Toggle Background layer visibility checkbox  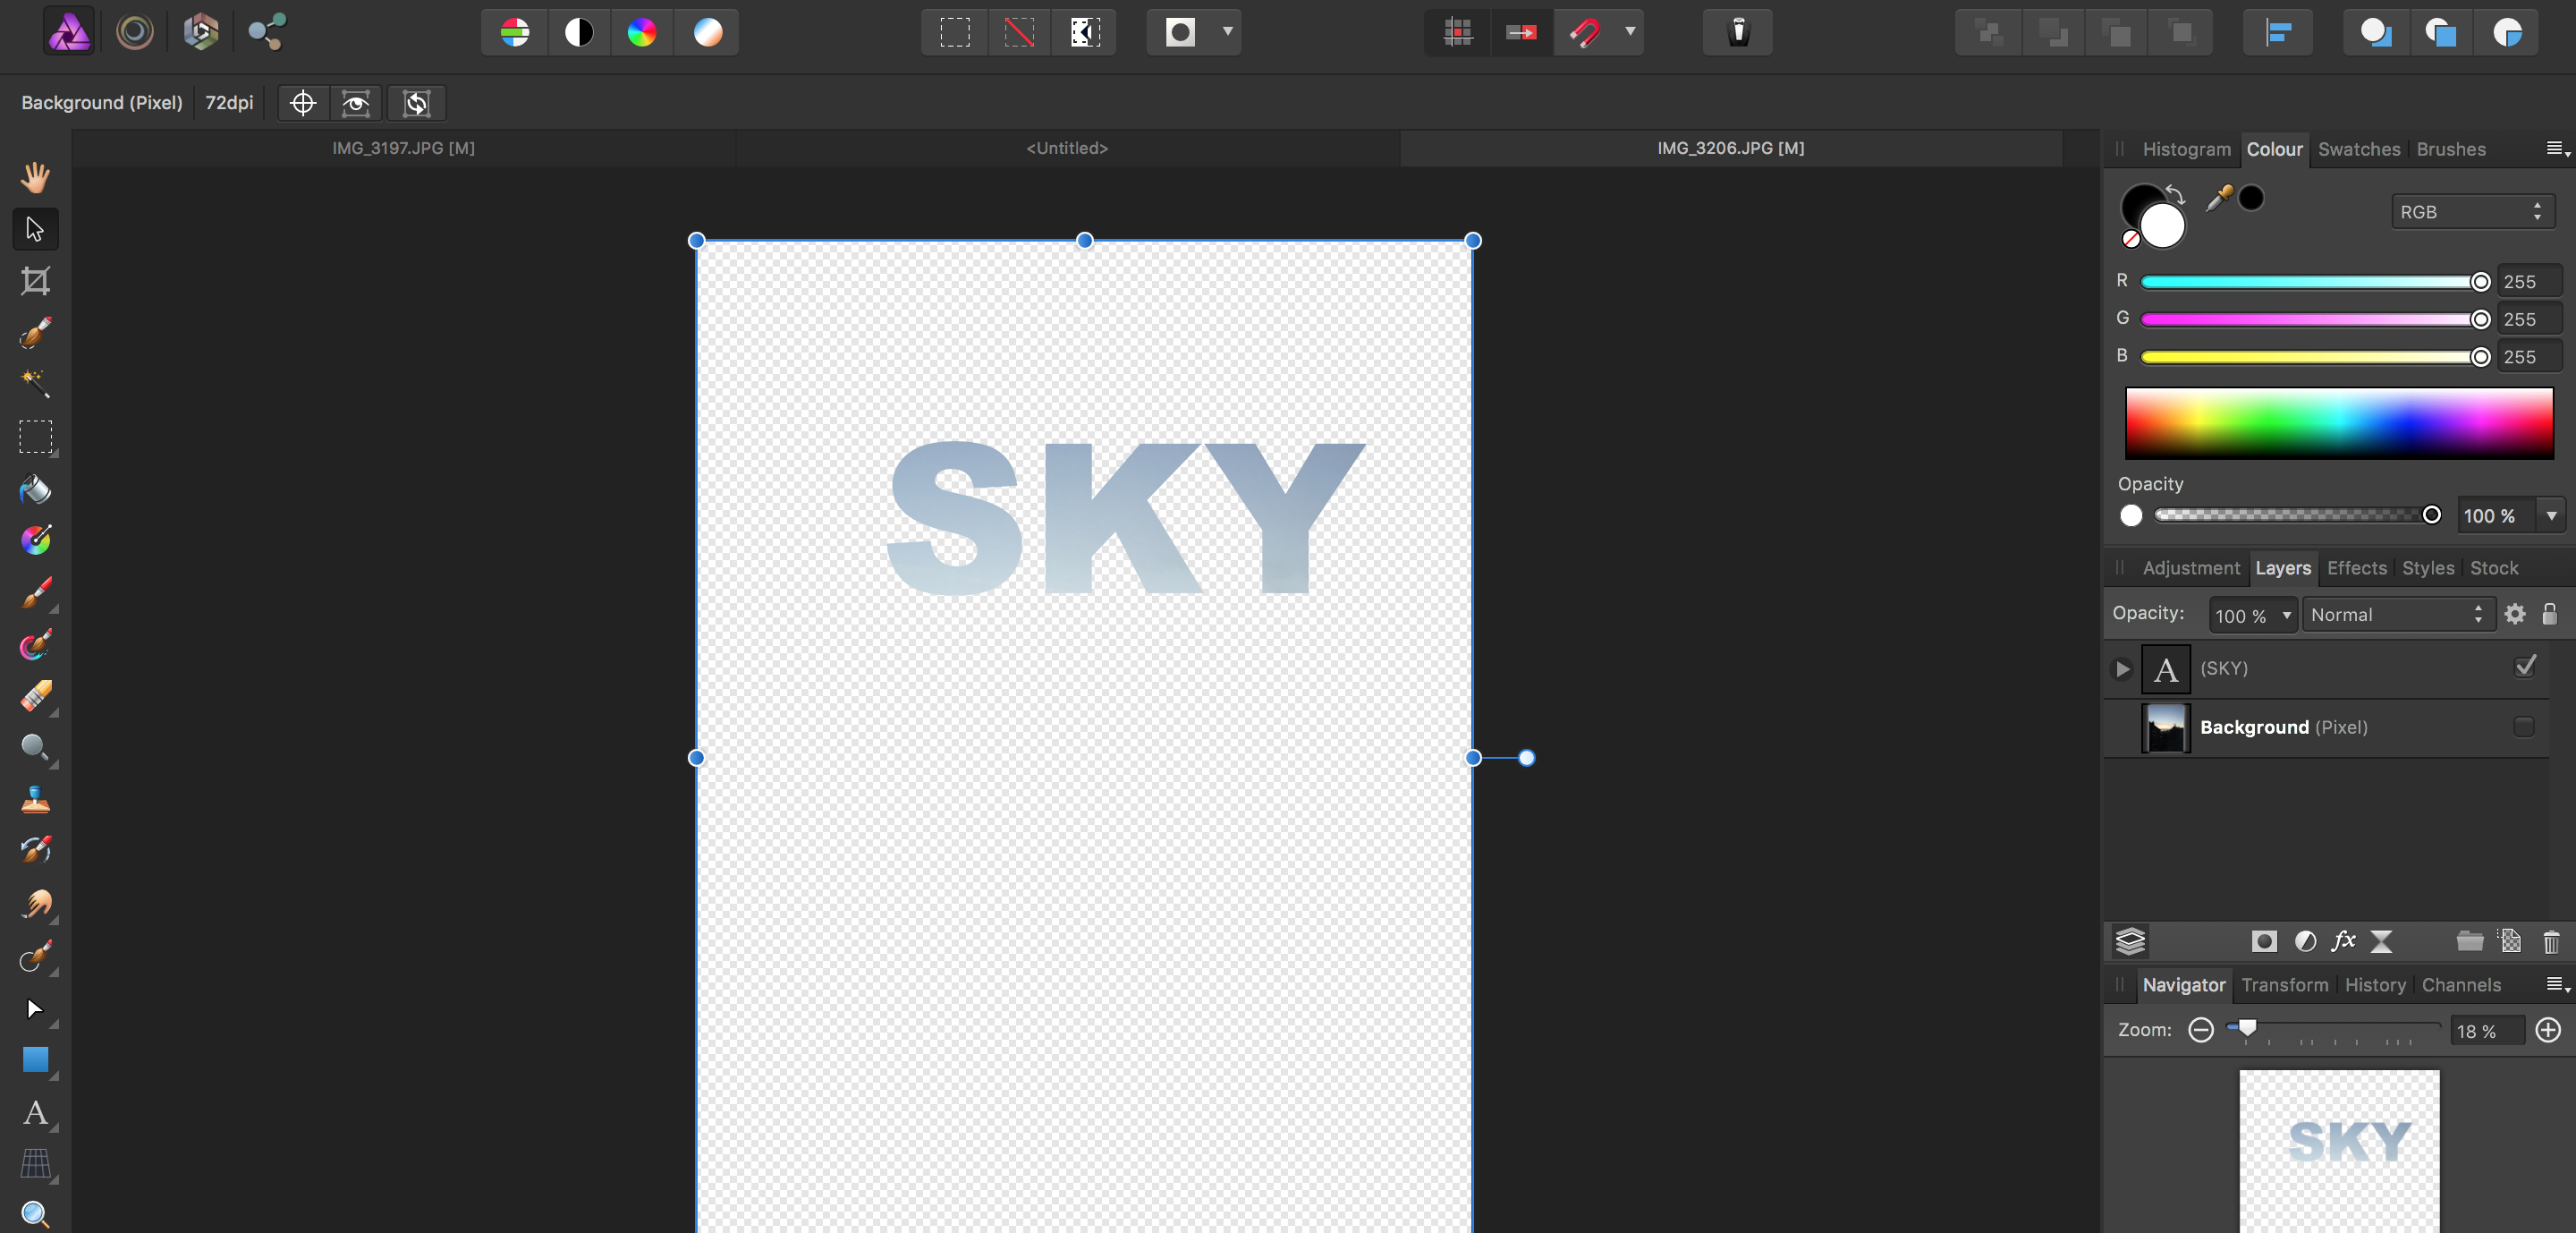point(2524,727)
